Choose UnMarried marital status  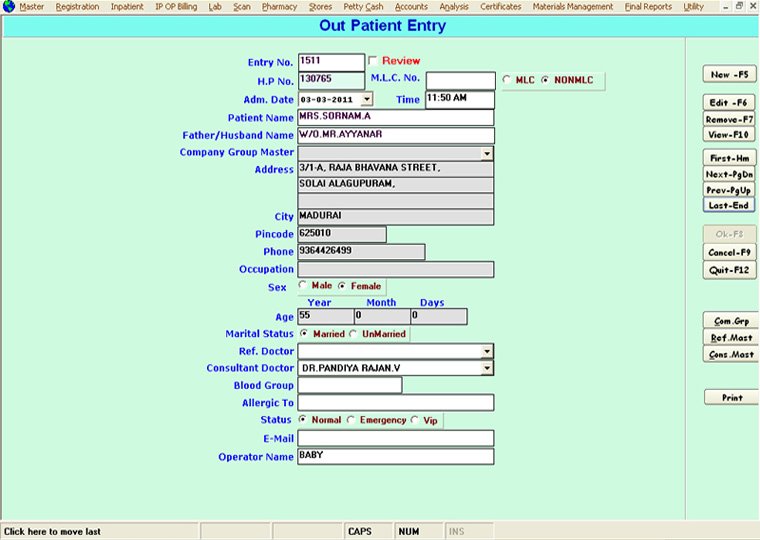pyautogui.click(x=353, y=334)
